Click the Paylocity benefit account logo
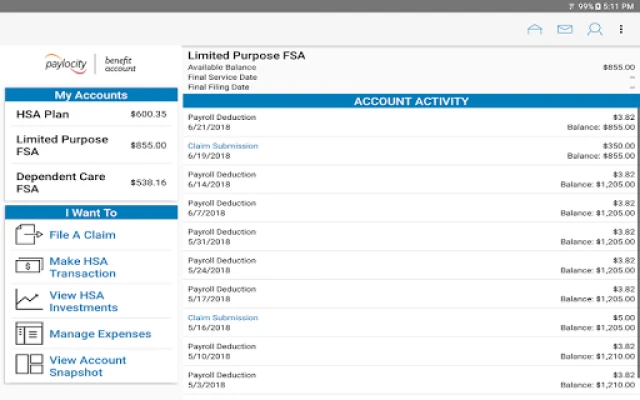The width and height of the screenshot is (640, 400). click(x=90, y=65)
